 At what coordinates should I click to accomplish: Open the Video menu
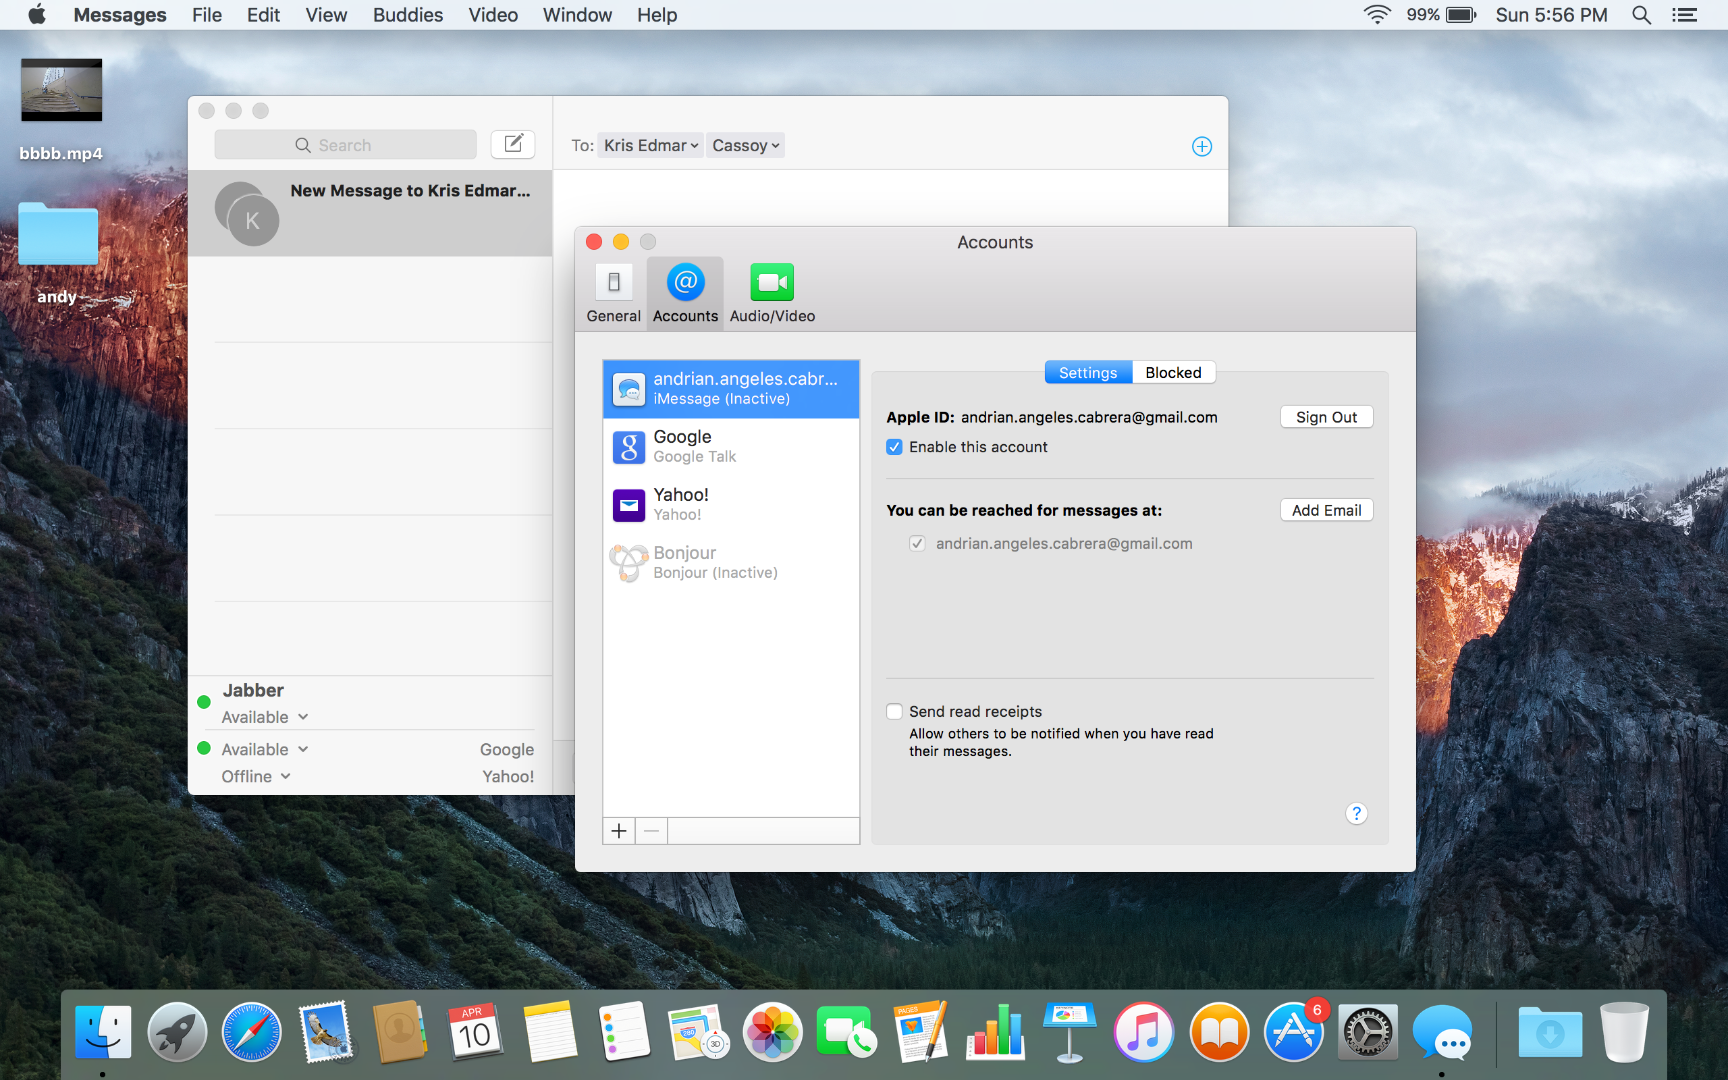pos(493,15)
